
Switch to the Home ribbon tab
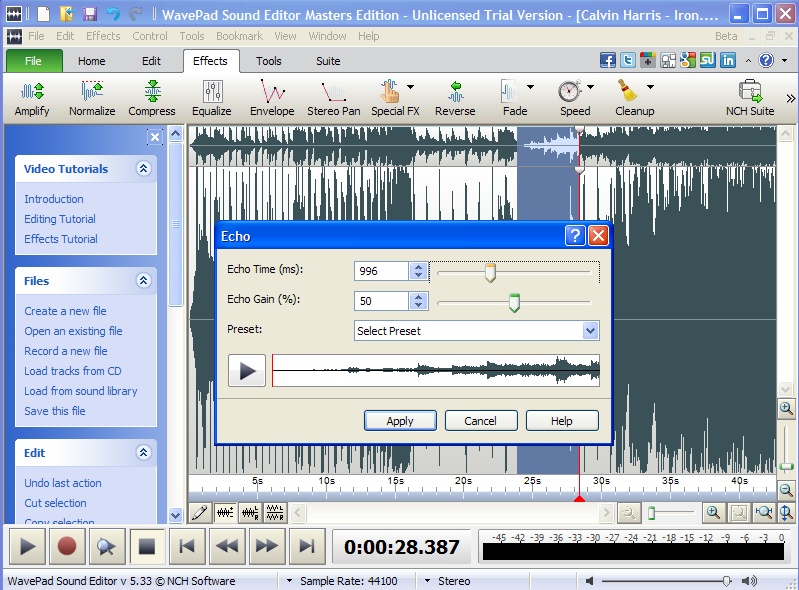(x=92, y=61)
